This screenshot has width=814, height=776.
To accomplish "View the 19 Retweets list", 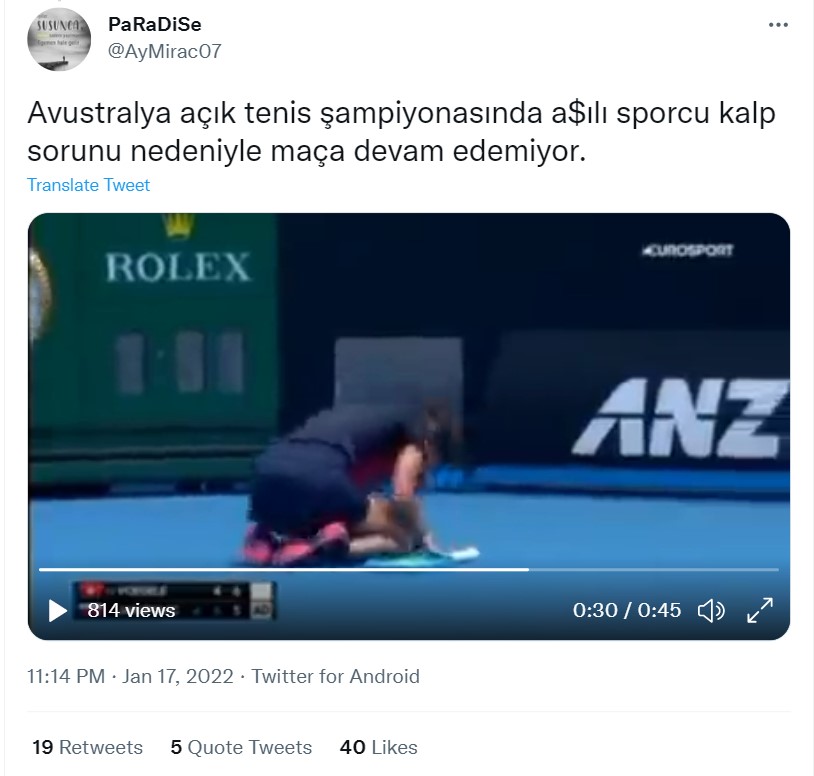I will tap(87, 747).
